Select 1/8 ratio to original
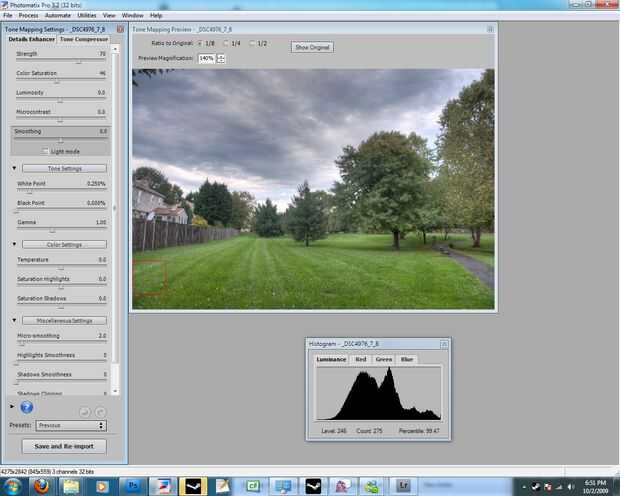The width and height of the screenshot is (620, 496). point(200,43)
